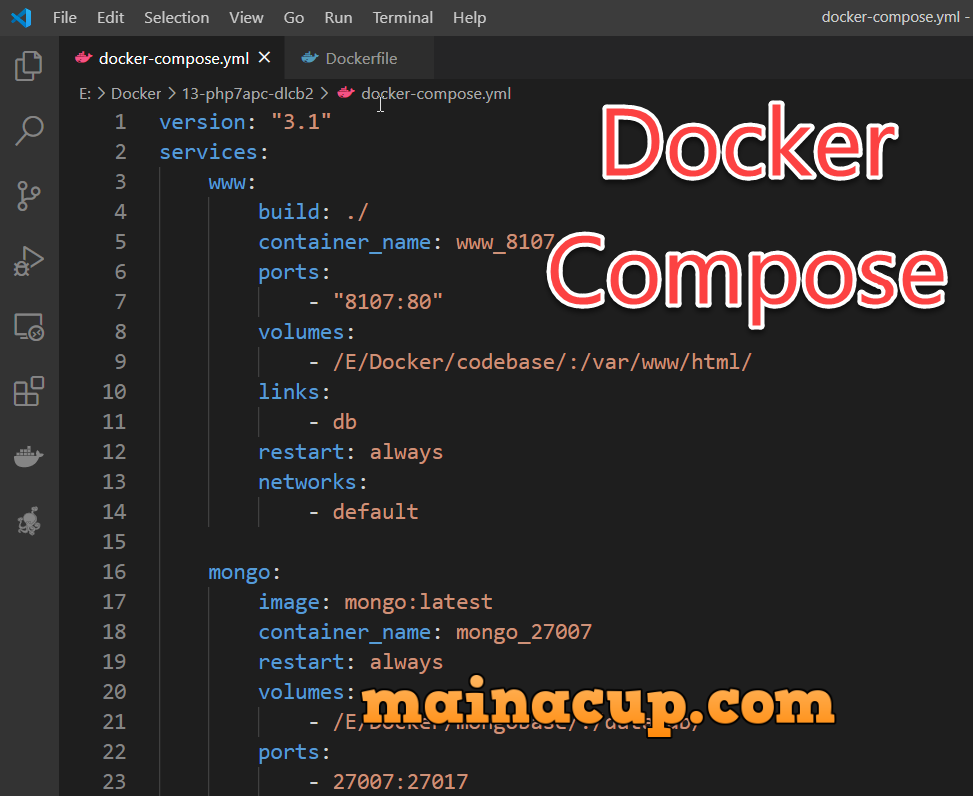Open the Help menu
Viewport: 975px width, 796px height.
469,17
